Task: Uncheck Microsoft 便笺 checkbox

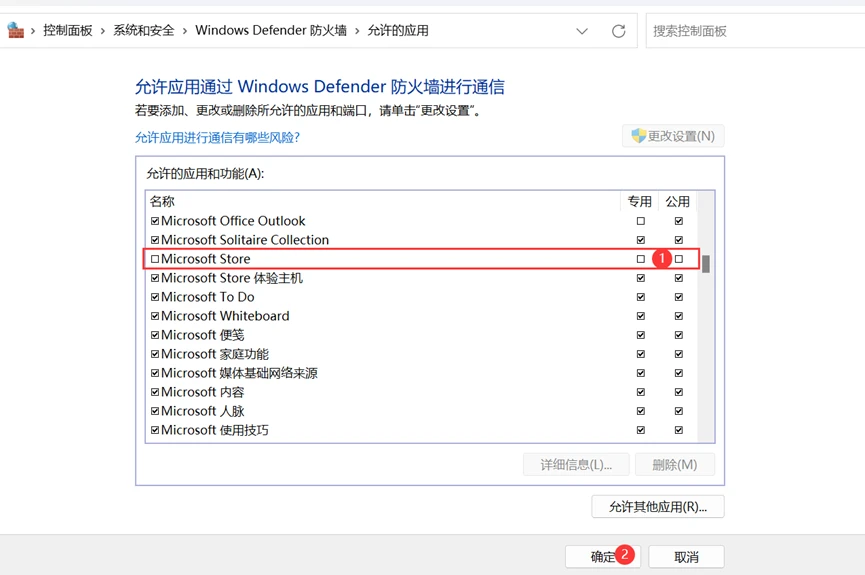Action: tap(155, 335)
